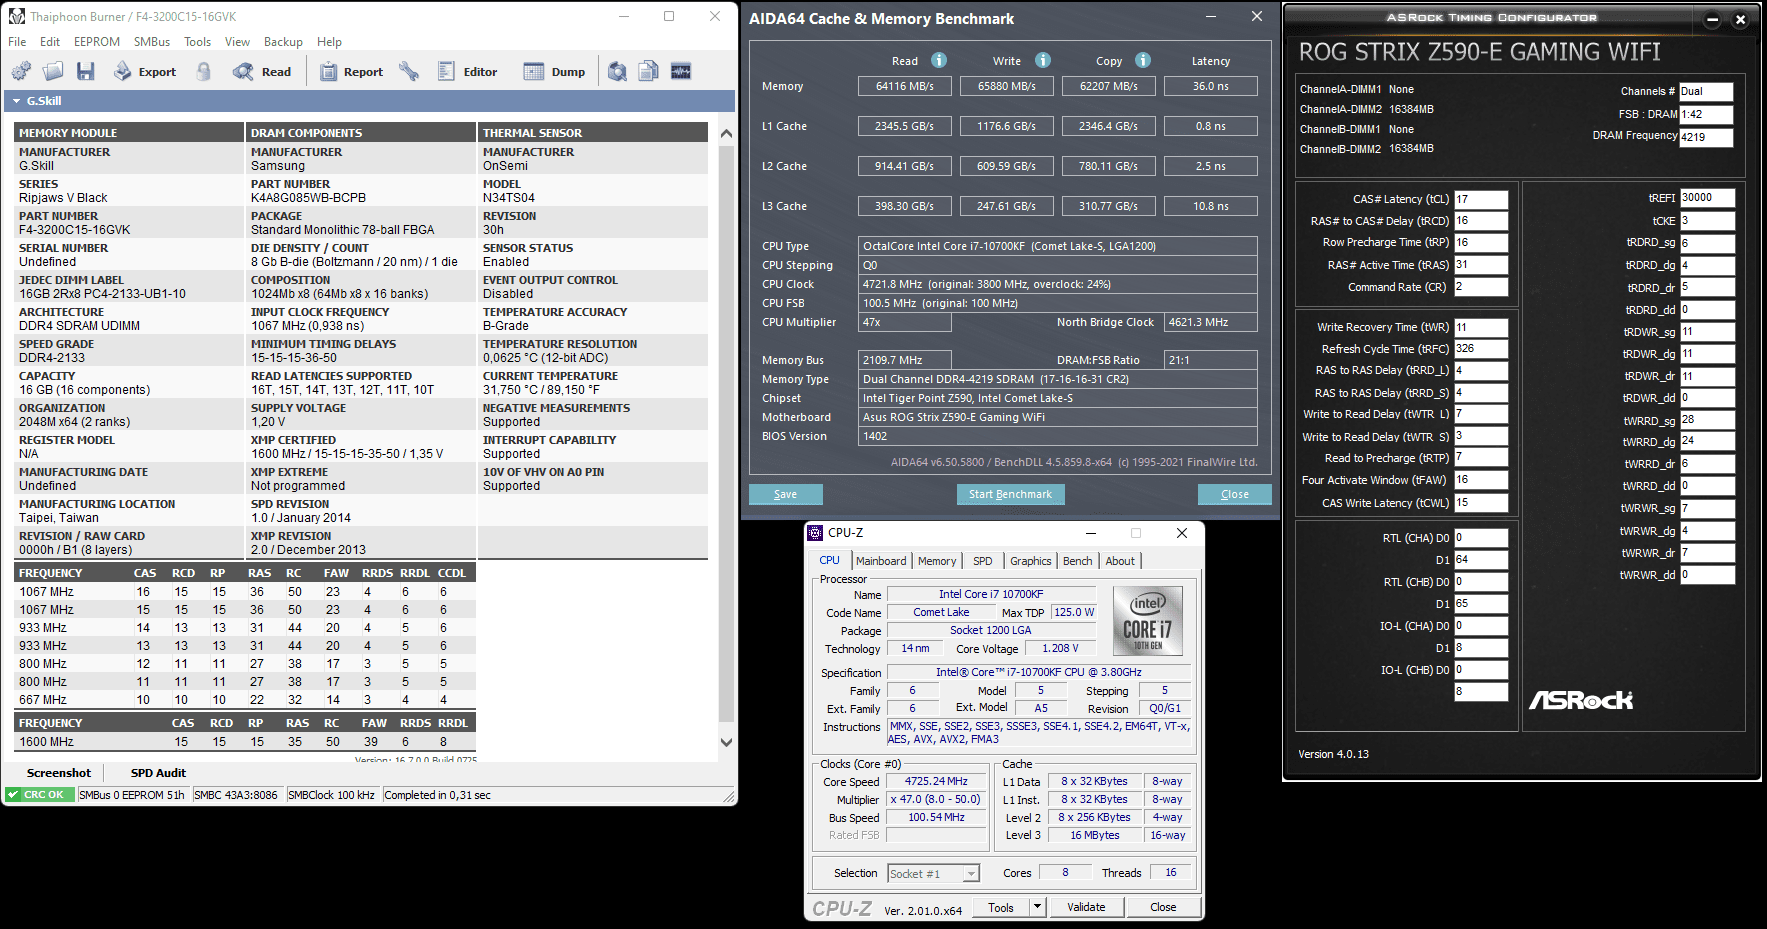Close the ASRock Timing Configurator window

[1740, 19]
